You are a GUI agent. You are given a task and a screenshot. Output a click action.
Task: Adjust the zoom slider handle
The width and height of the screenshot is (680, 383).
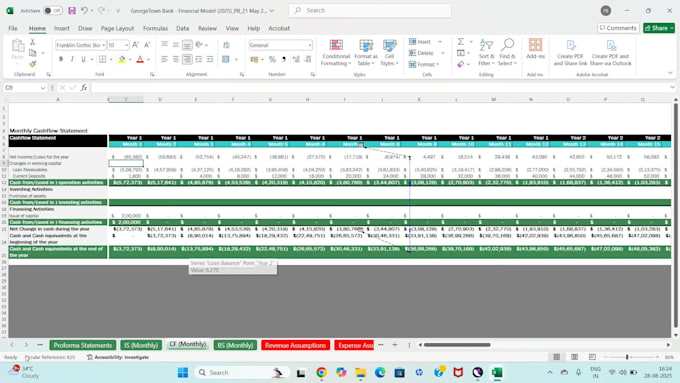[x=627, y=357]
